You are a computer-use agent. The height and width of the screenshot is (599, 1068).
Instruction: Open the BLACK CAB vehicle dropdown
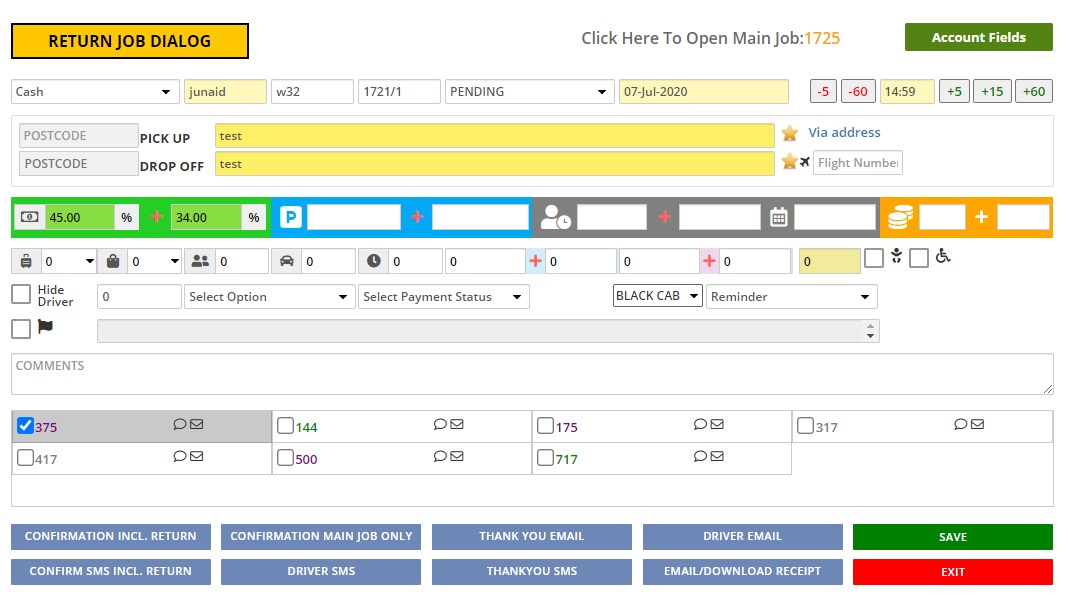[657, 296]
